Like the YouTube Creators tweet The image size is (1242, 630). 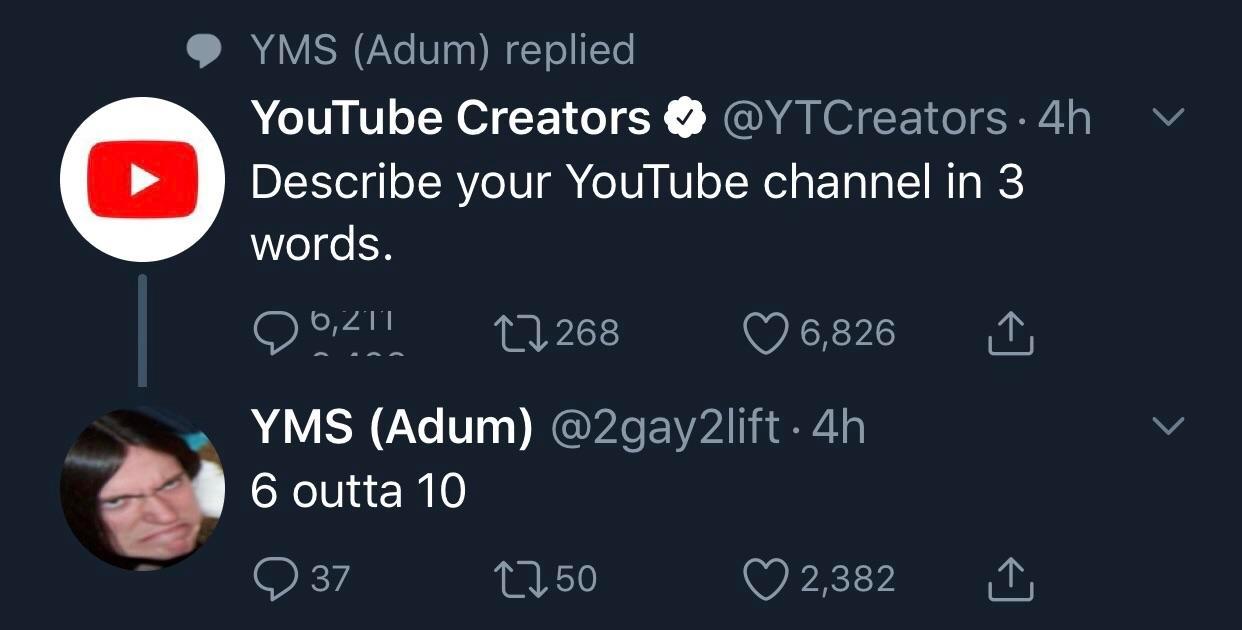coord(766,333)
